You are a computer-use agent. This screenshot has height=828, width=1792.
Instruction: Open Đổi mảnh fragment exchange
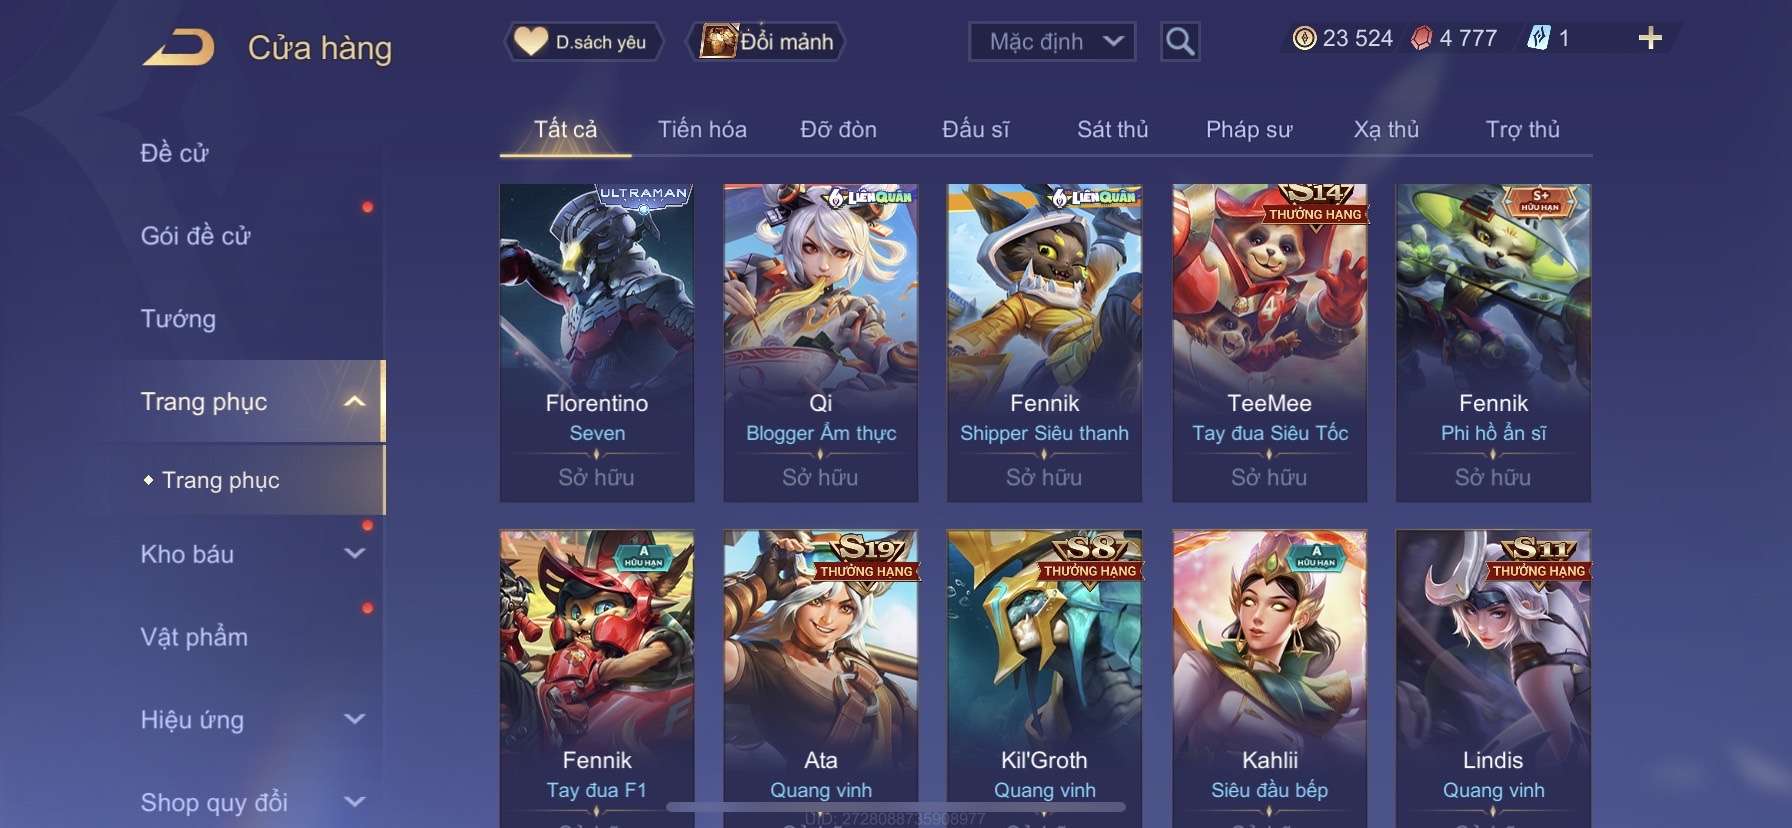767,41
